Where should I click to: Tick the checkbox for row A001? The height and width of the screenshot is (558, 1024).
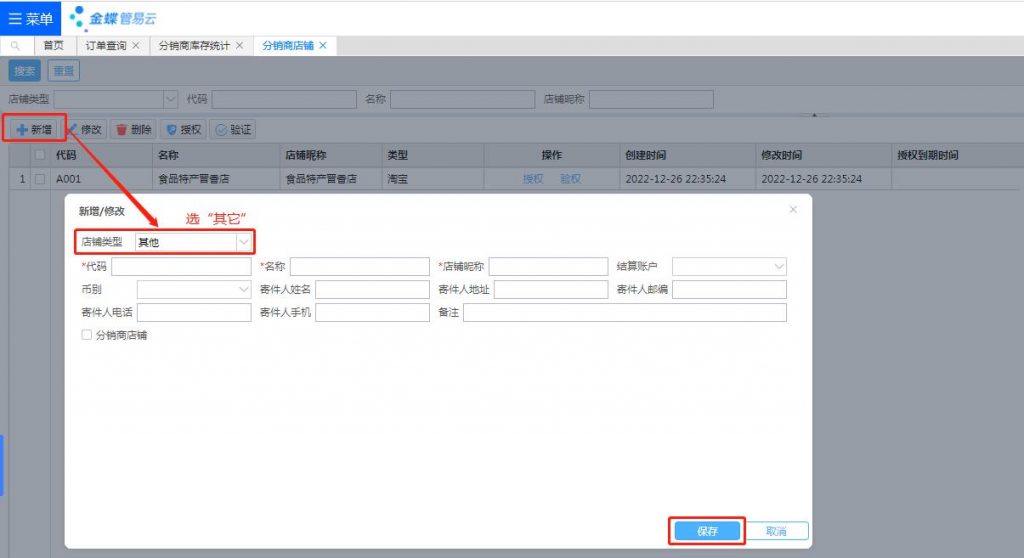coord(40,180)
